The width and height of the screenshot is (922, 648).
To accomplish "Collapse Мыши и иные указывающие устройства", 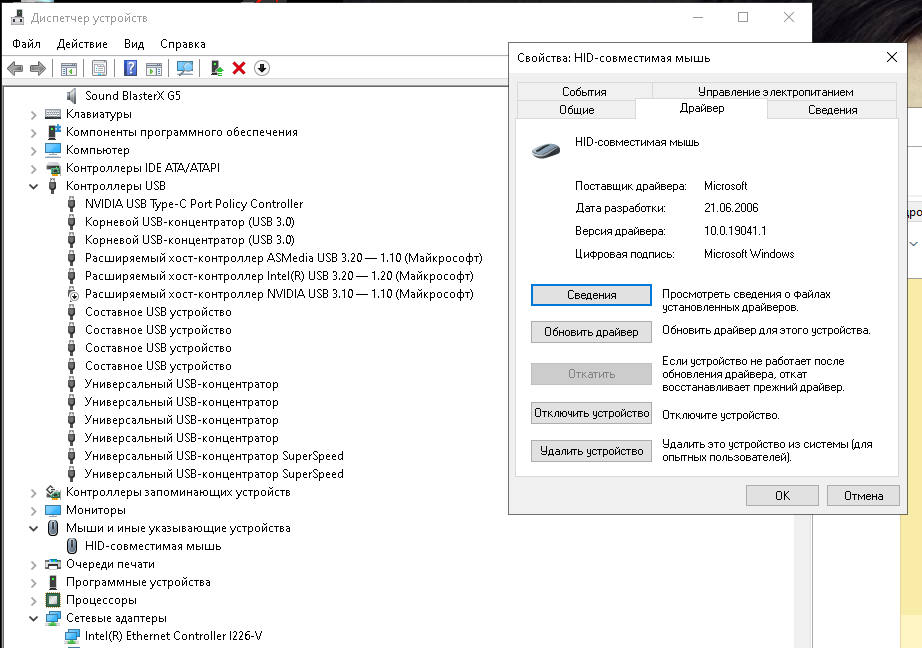I will click(x=34, y=529).
